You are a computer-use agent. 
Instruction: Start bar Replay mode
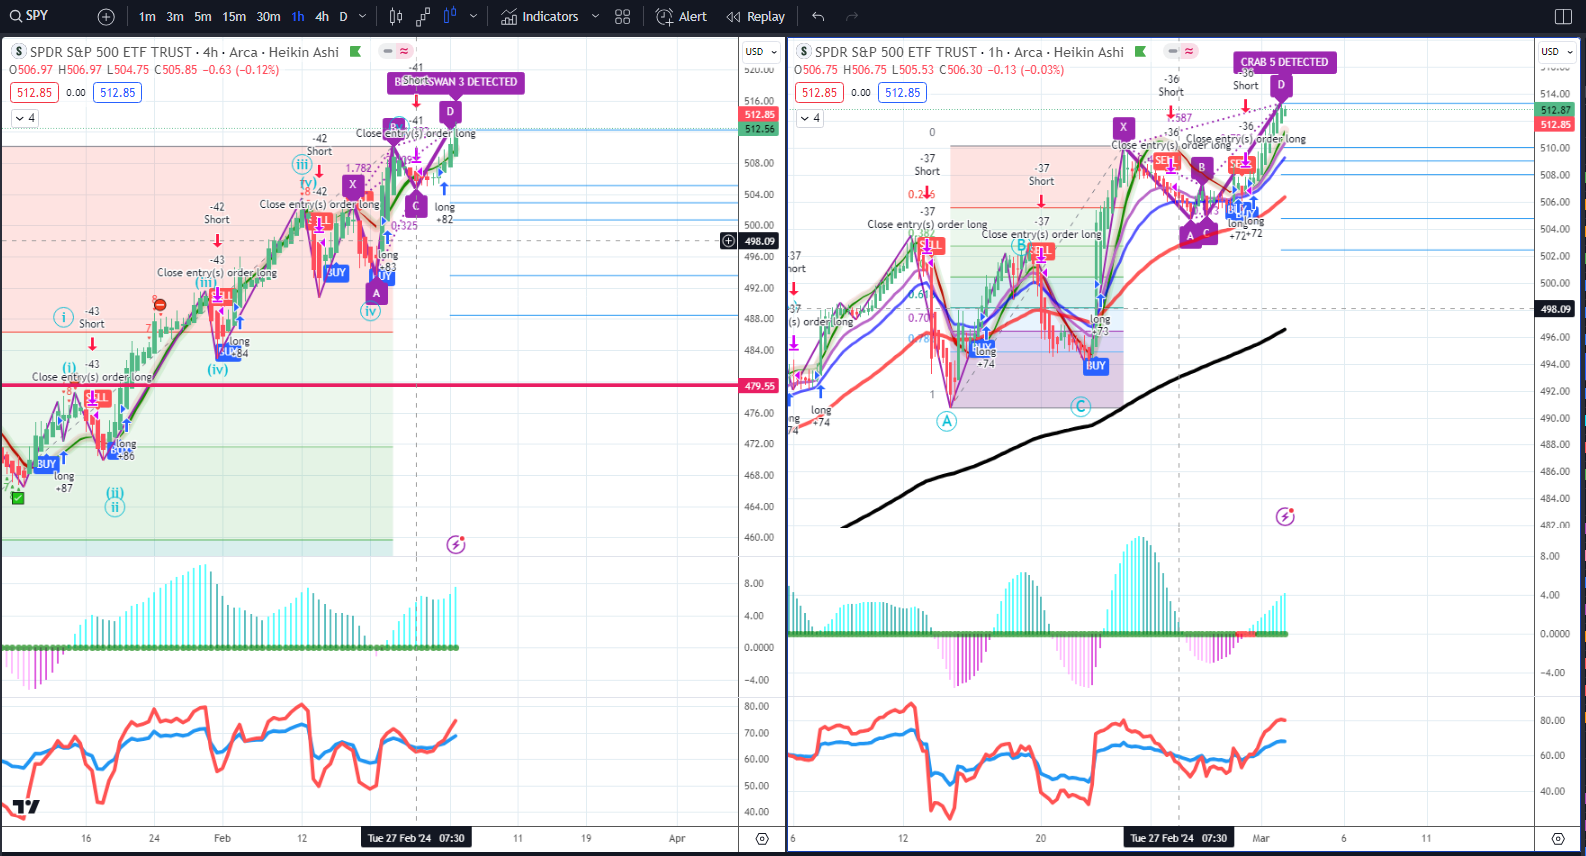click(x=756, y=17)
